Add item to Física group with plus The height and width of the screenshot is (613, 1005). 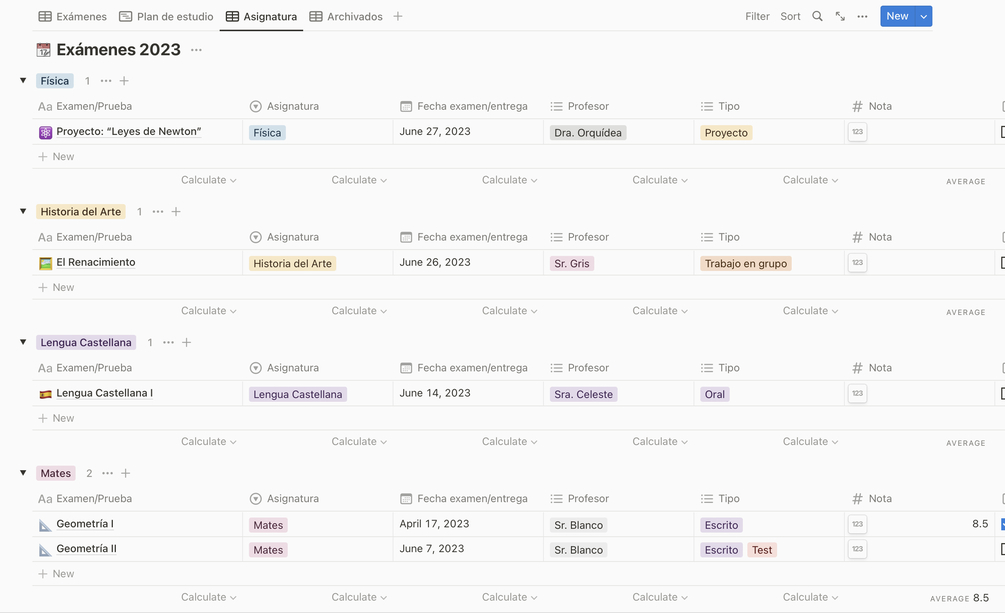[x=124, y=81]
